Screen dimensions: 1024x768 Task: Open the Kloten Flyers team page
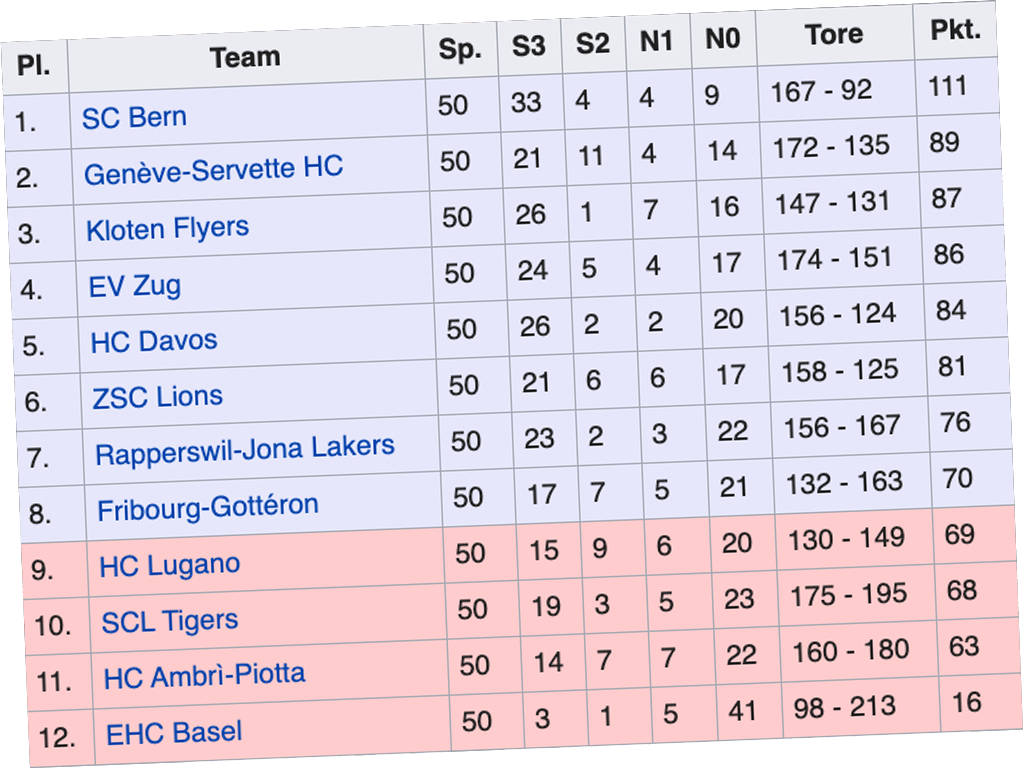click(167, 229)
